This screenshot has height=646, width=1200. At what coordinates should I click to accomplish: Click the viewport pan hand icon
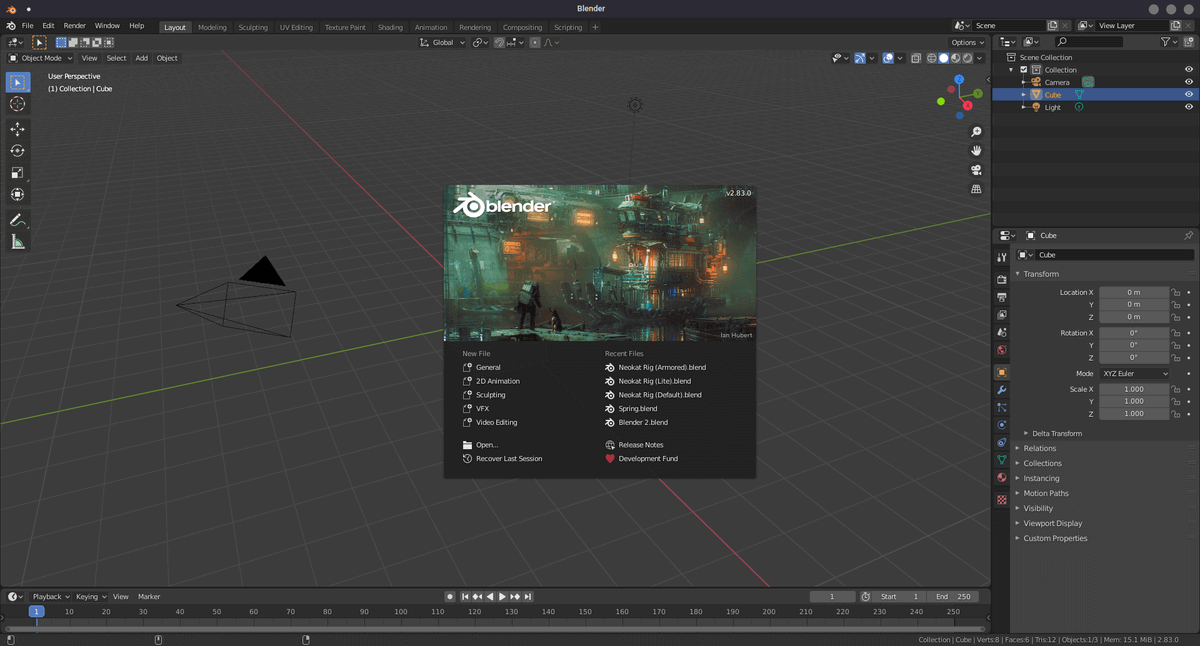pos(976,151)
